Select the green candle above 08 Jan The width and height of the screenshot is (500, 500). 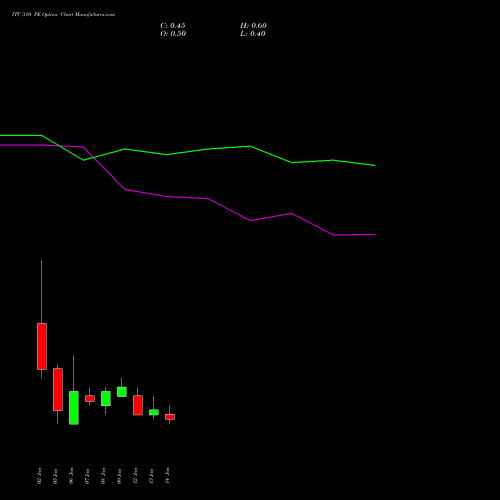pos(106,398)
